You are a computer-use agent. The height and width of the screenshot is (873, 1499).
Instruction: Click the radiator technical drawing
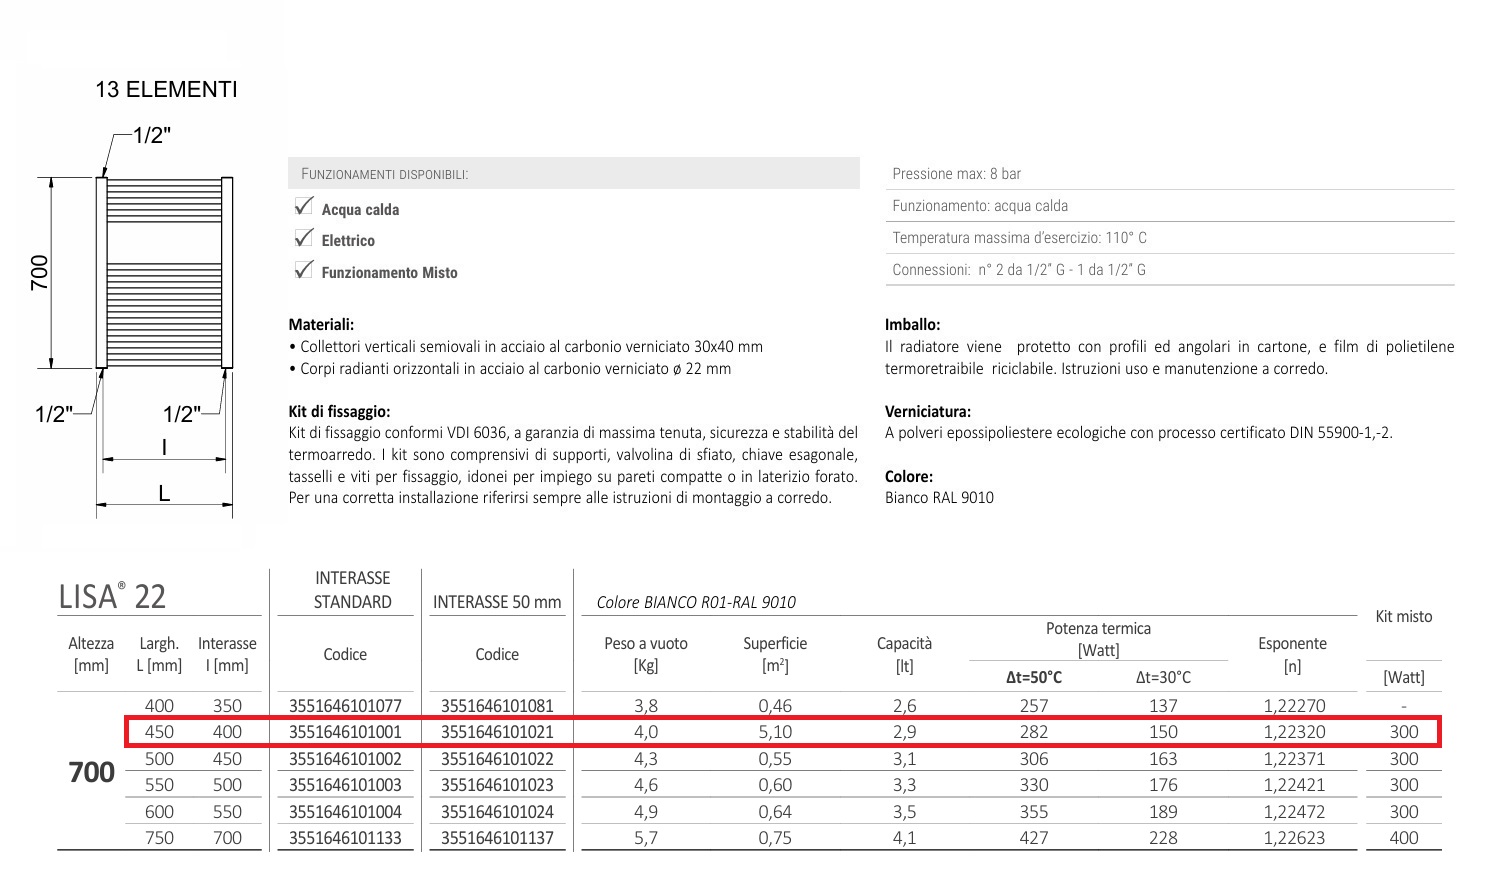click(x=165, y=272)
